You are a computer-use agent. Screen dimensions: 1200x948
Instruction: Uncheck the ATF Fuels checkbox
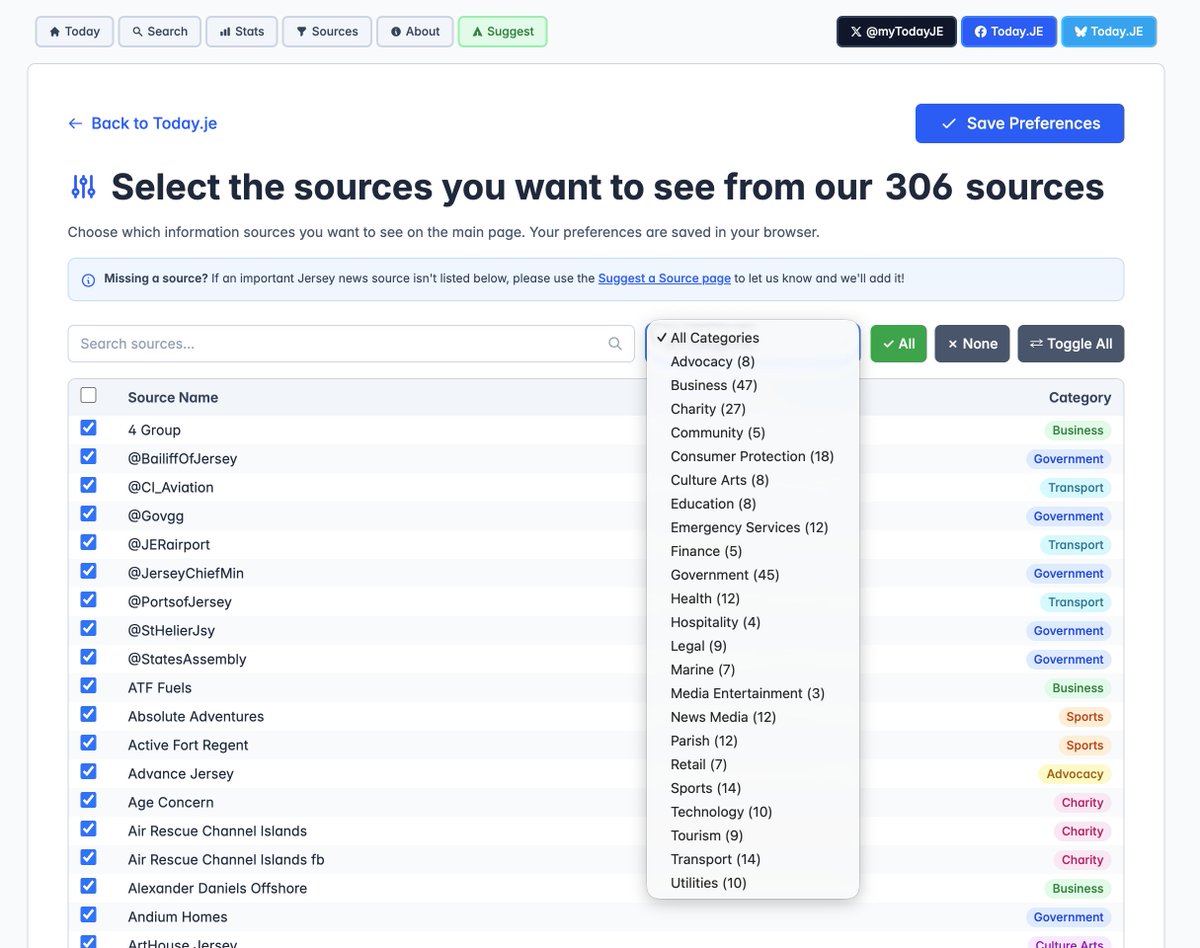pyautogui.click(x=88, y=686)
